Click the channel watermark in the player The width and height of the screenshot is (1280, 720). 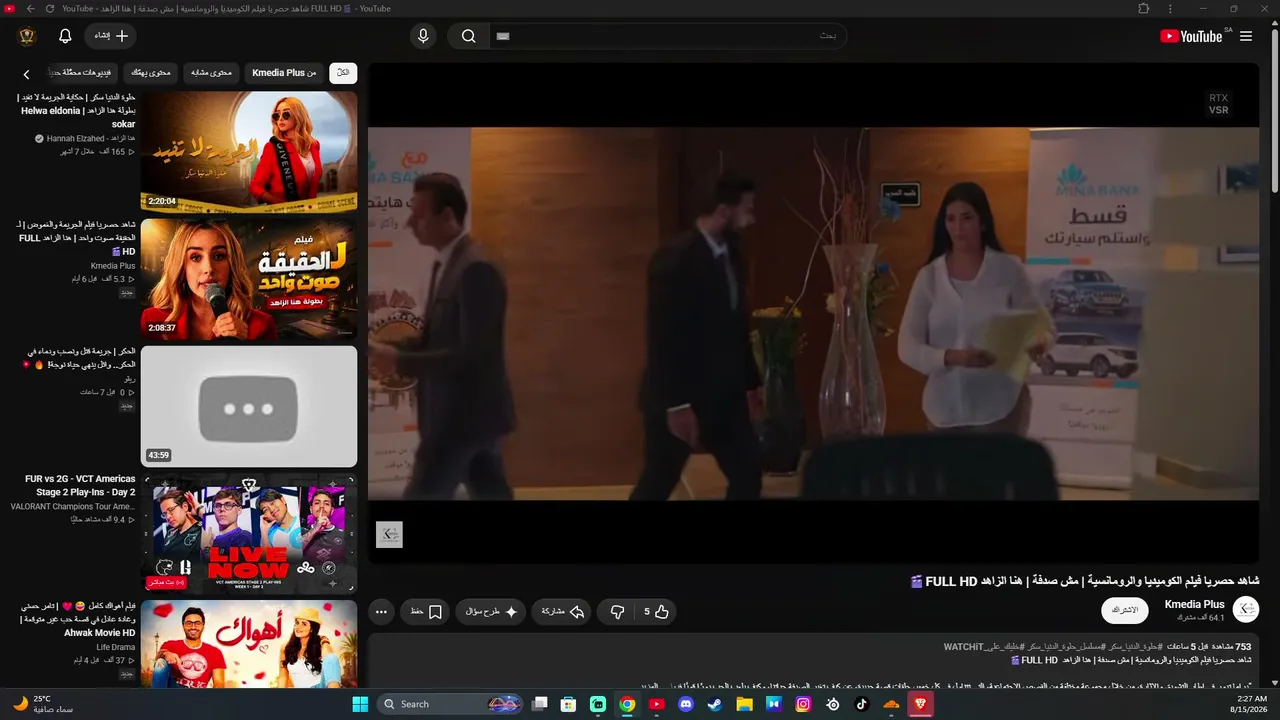[x=389, y=534]
